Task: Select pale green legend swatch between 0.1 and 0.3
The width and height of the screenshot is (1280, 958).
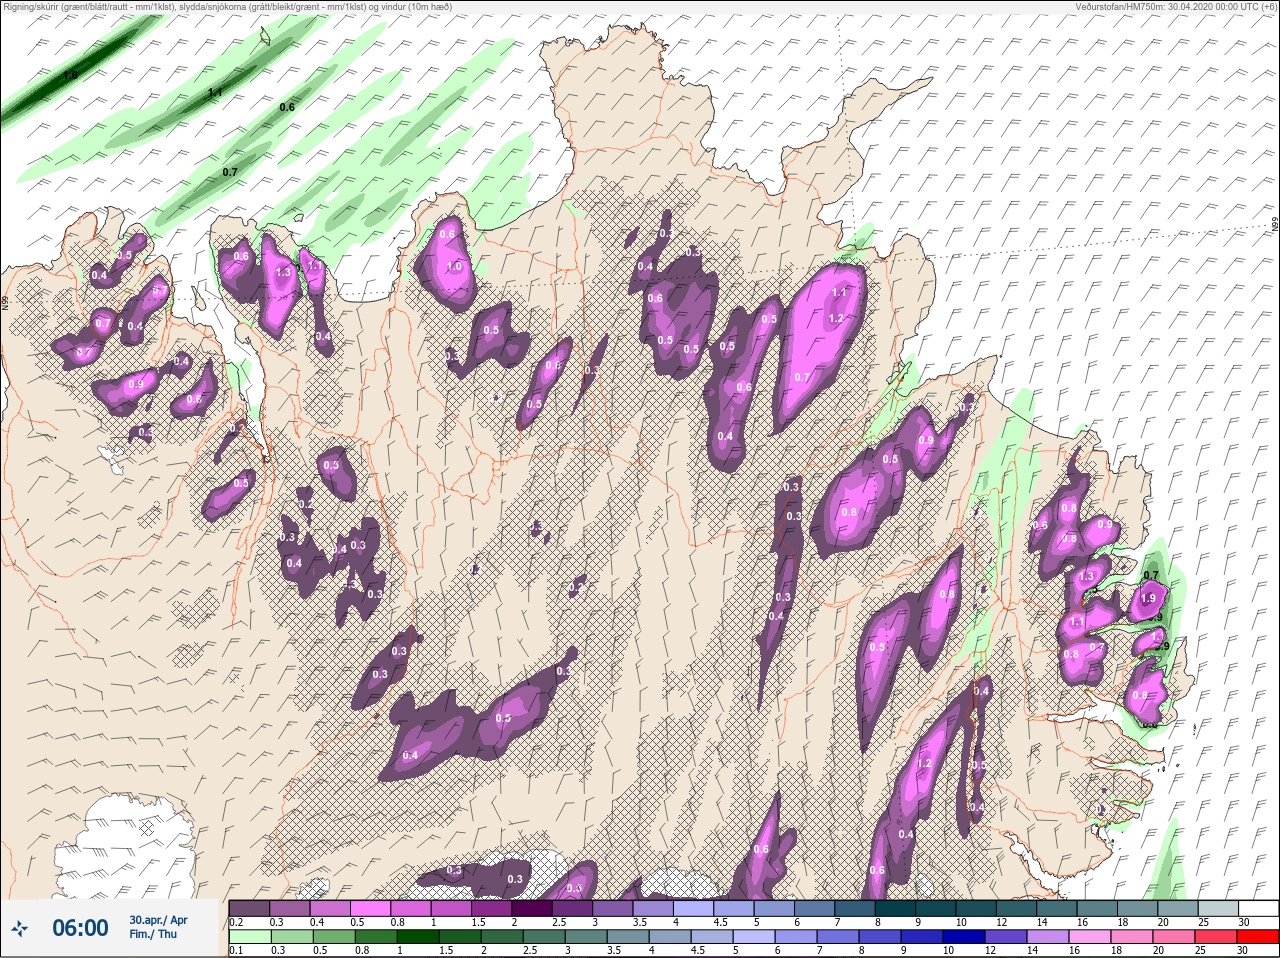Action: (x=249, y=937)
